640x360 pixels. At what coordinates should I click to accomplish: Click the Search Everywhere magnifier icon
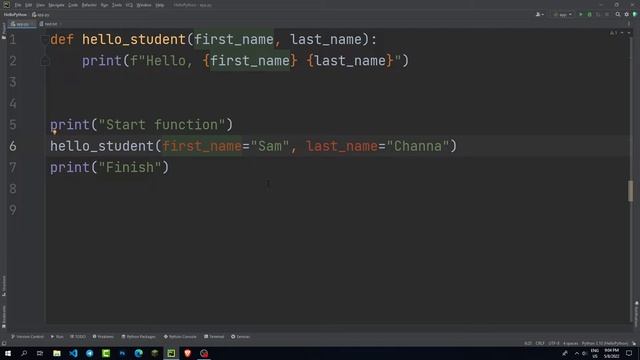(x=618, y=15)
